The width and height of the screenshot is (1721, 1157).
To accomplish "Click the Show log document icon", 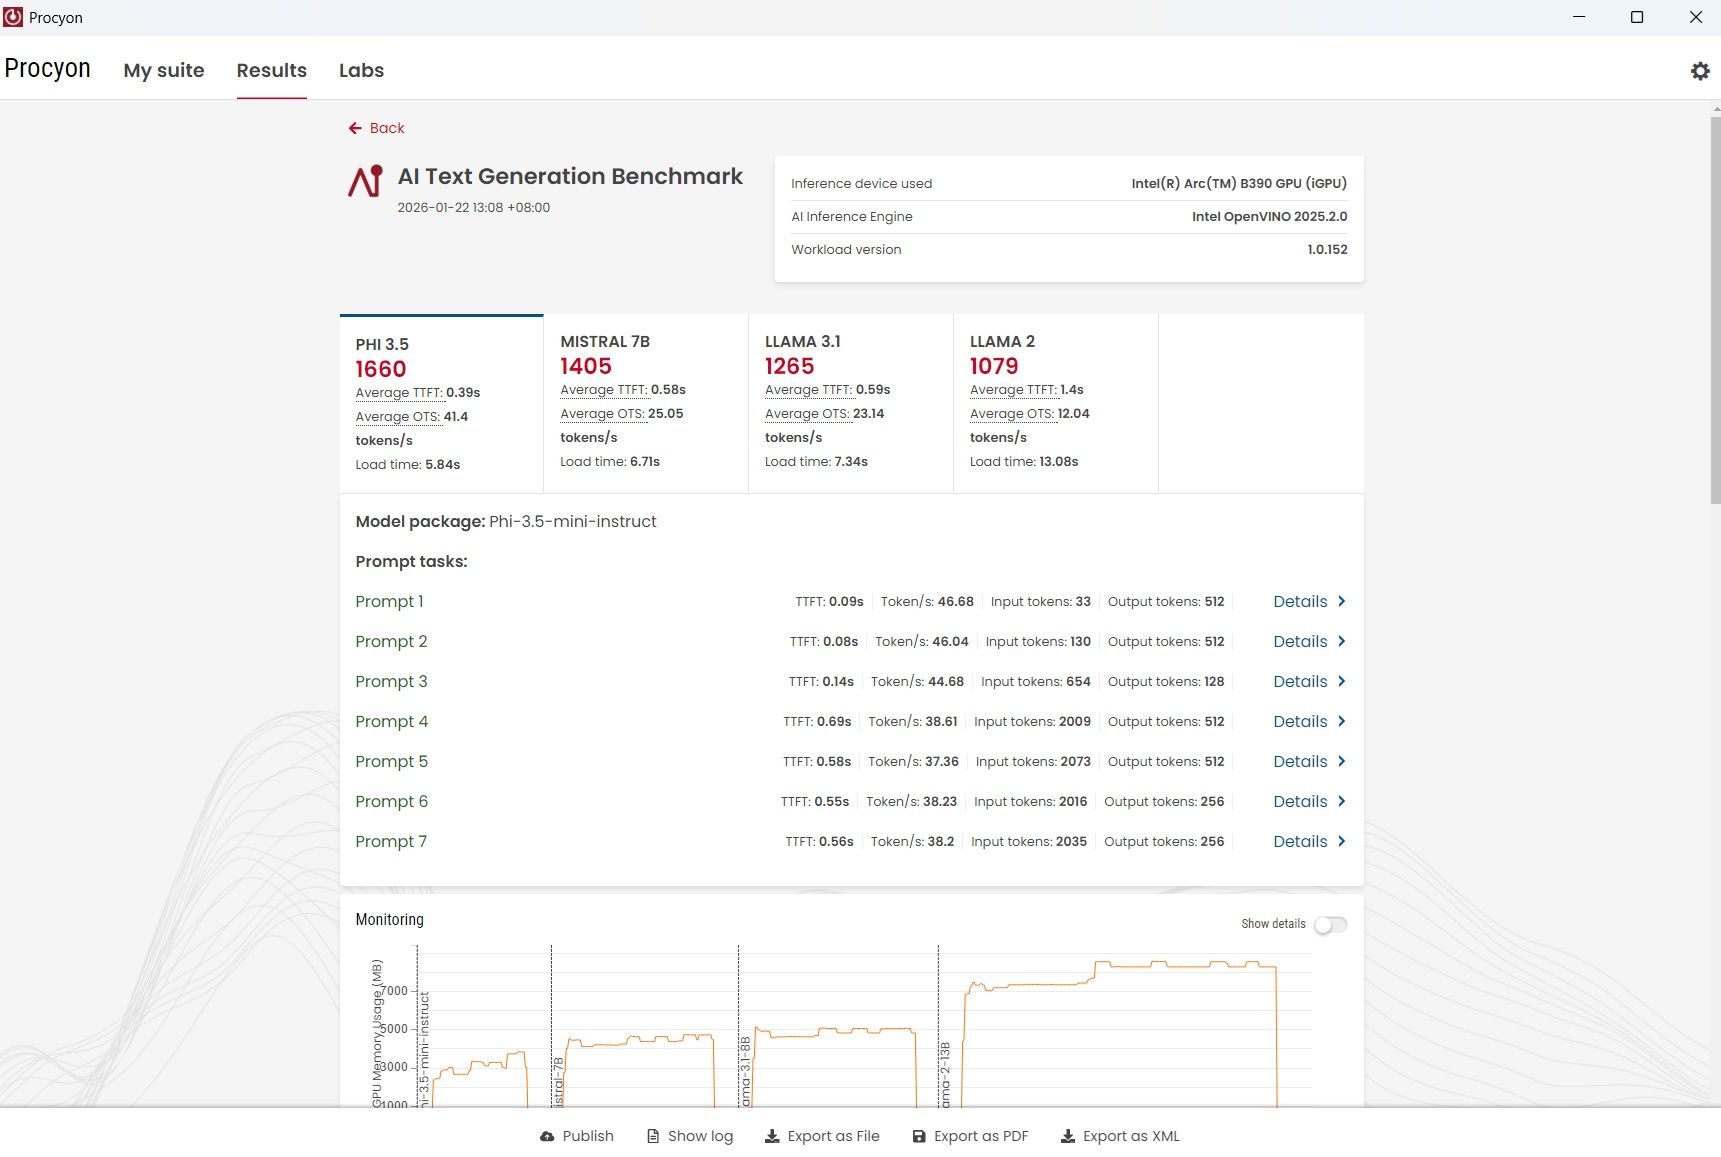I will (x=653, y=1136).
